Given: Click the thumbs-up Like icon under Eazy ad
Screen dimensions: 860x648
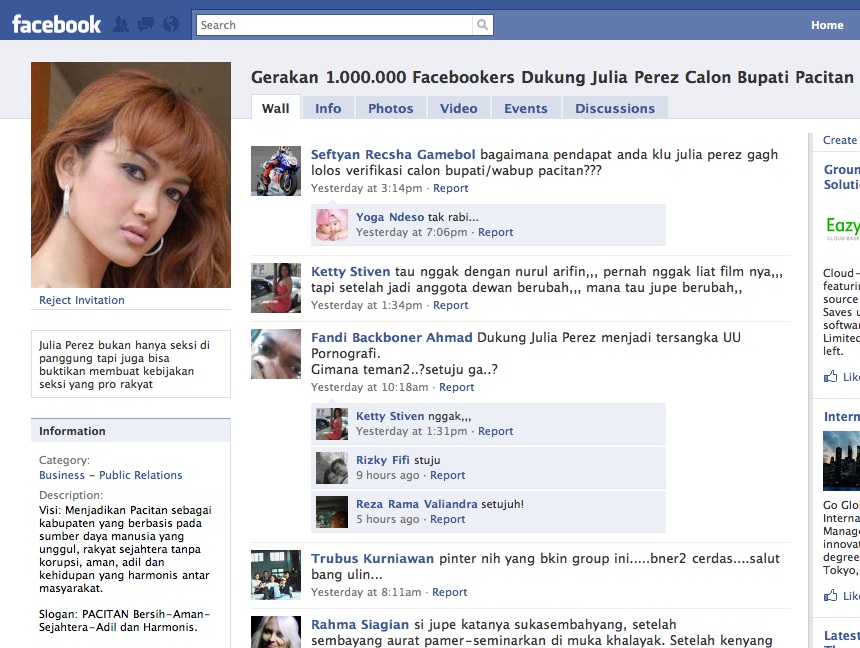Looking at the screenshot, I should 830,377.
